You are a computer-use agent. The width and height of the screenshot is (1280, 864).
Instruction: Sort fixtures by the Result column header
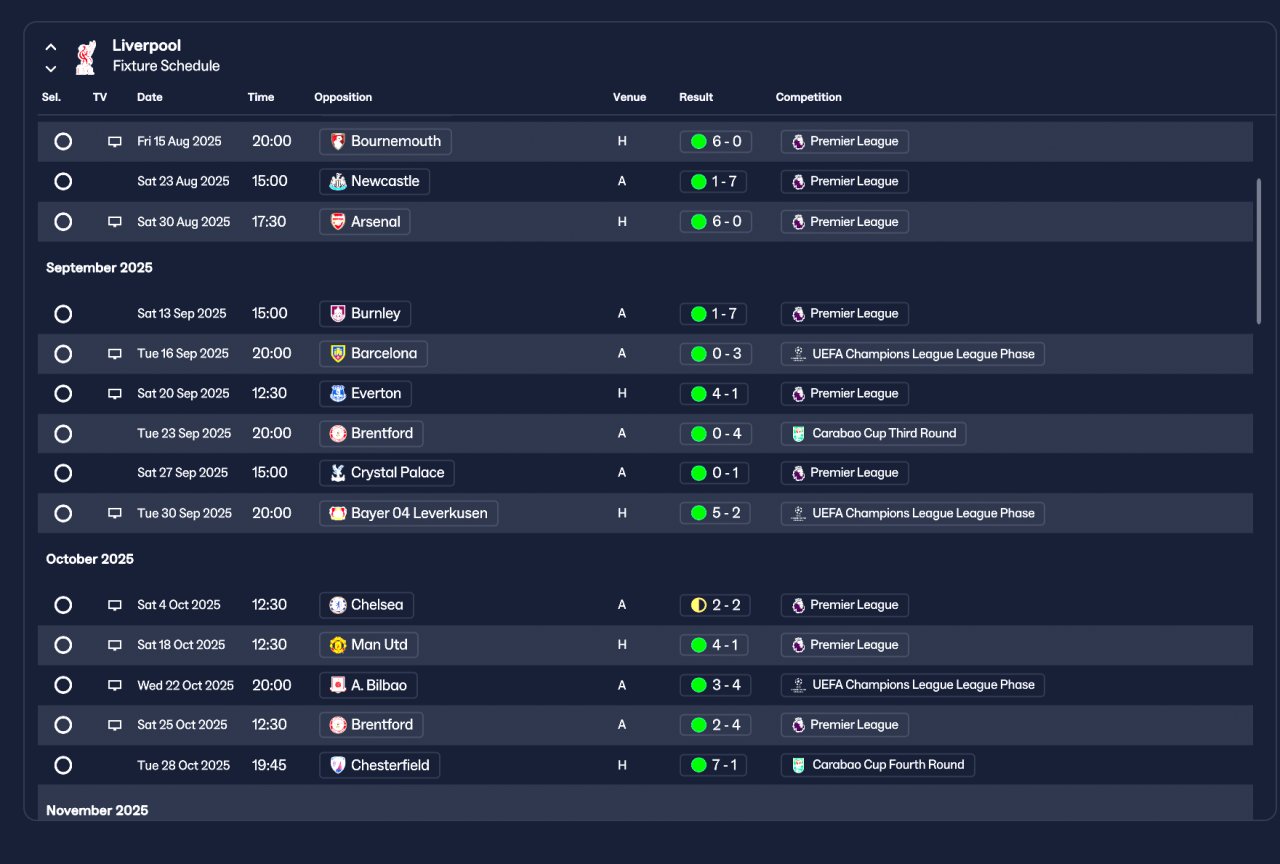pyautogui.click(x=696, y=97)
